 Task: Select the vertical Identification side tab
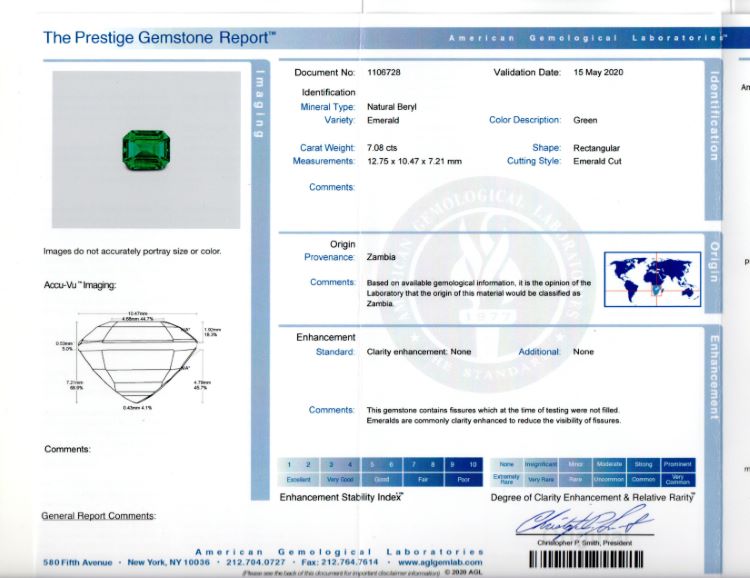pos(714,115)
